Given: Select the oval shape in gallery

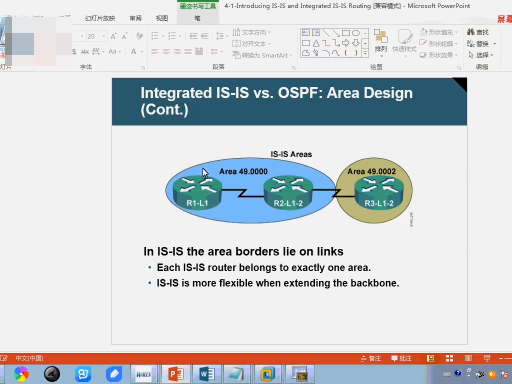Looking at the screenshot, I should tap(356, 33).
